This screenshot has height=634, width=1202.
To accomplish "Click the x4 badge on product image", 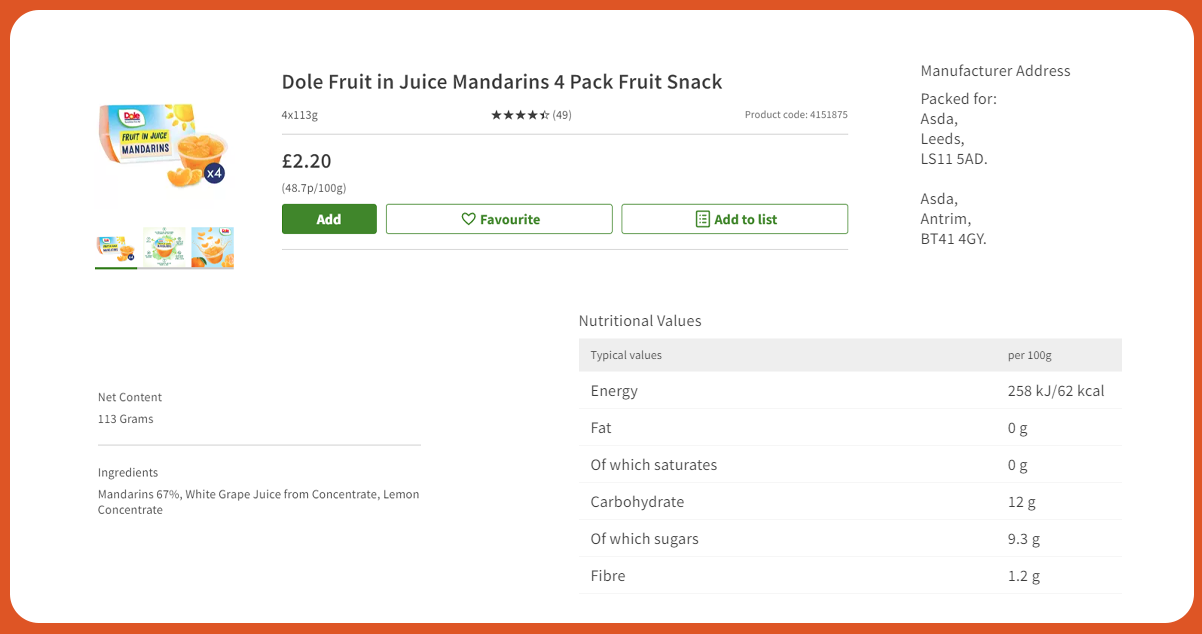I will coord(214,173).
